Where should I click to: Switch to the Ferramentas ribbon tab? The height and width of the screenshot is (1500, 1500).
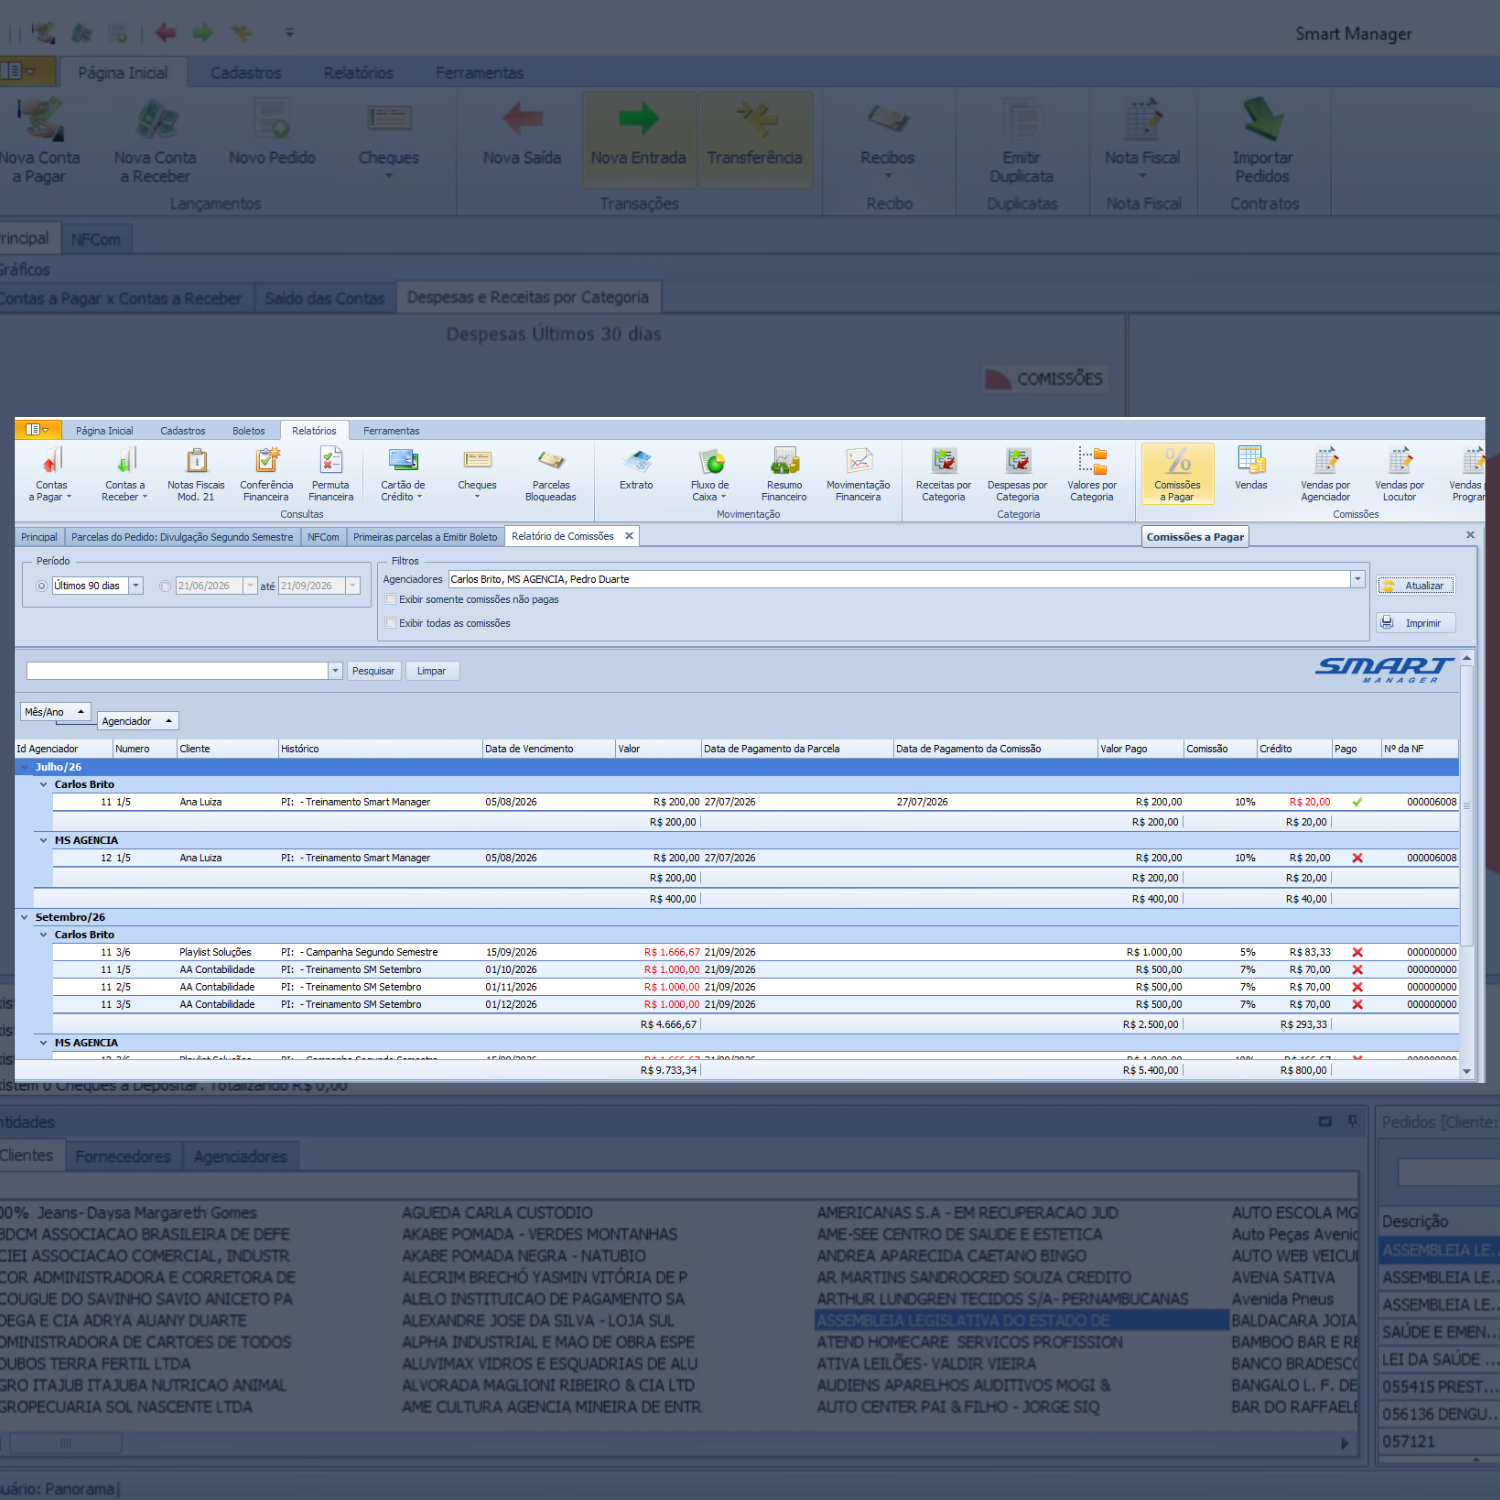point(391,431)
